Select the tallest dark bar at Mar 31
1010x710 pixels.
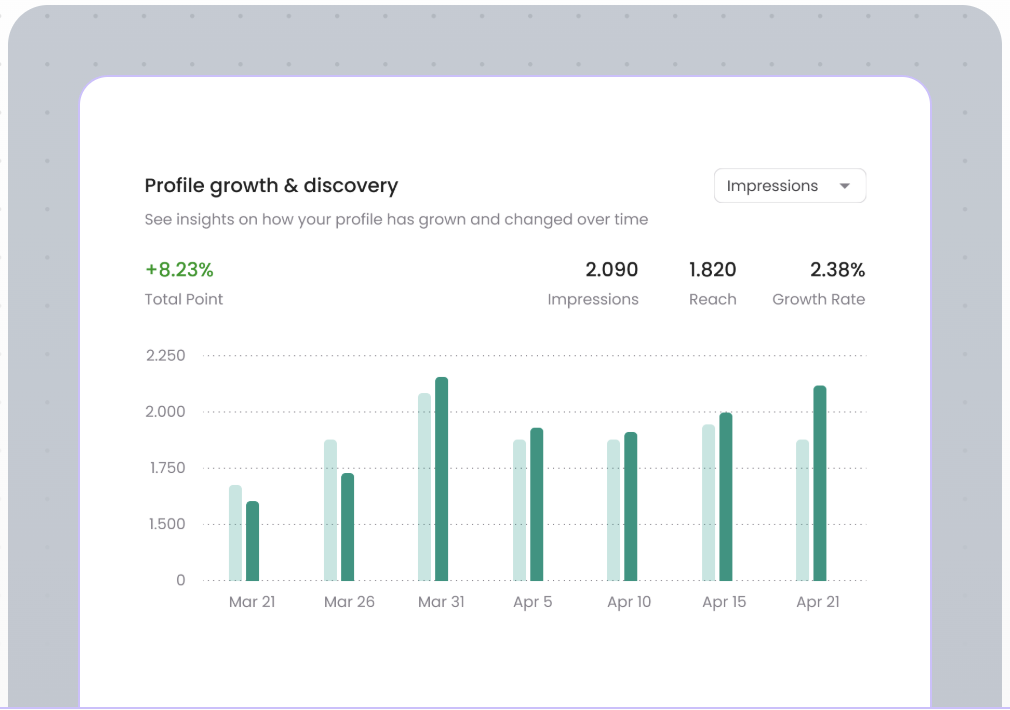tap(441, 479)
